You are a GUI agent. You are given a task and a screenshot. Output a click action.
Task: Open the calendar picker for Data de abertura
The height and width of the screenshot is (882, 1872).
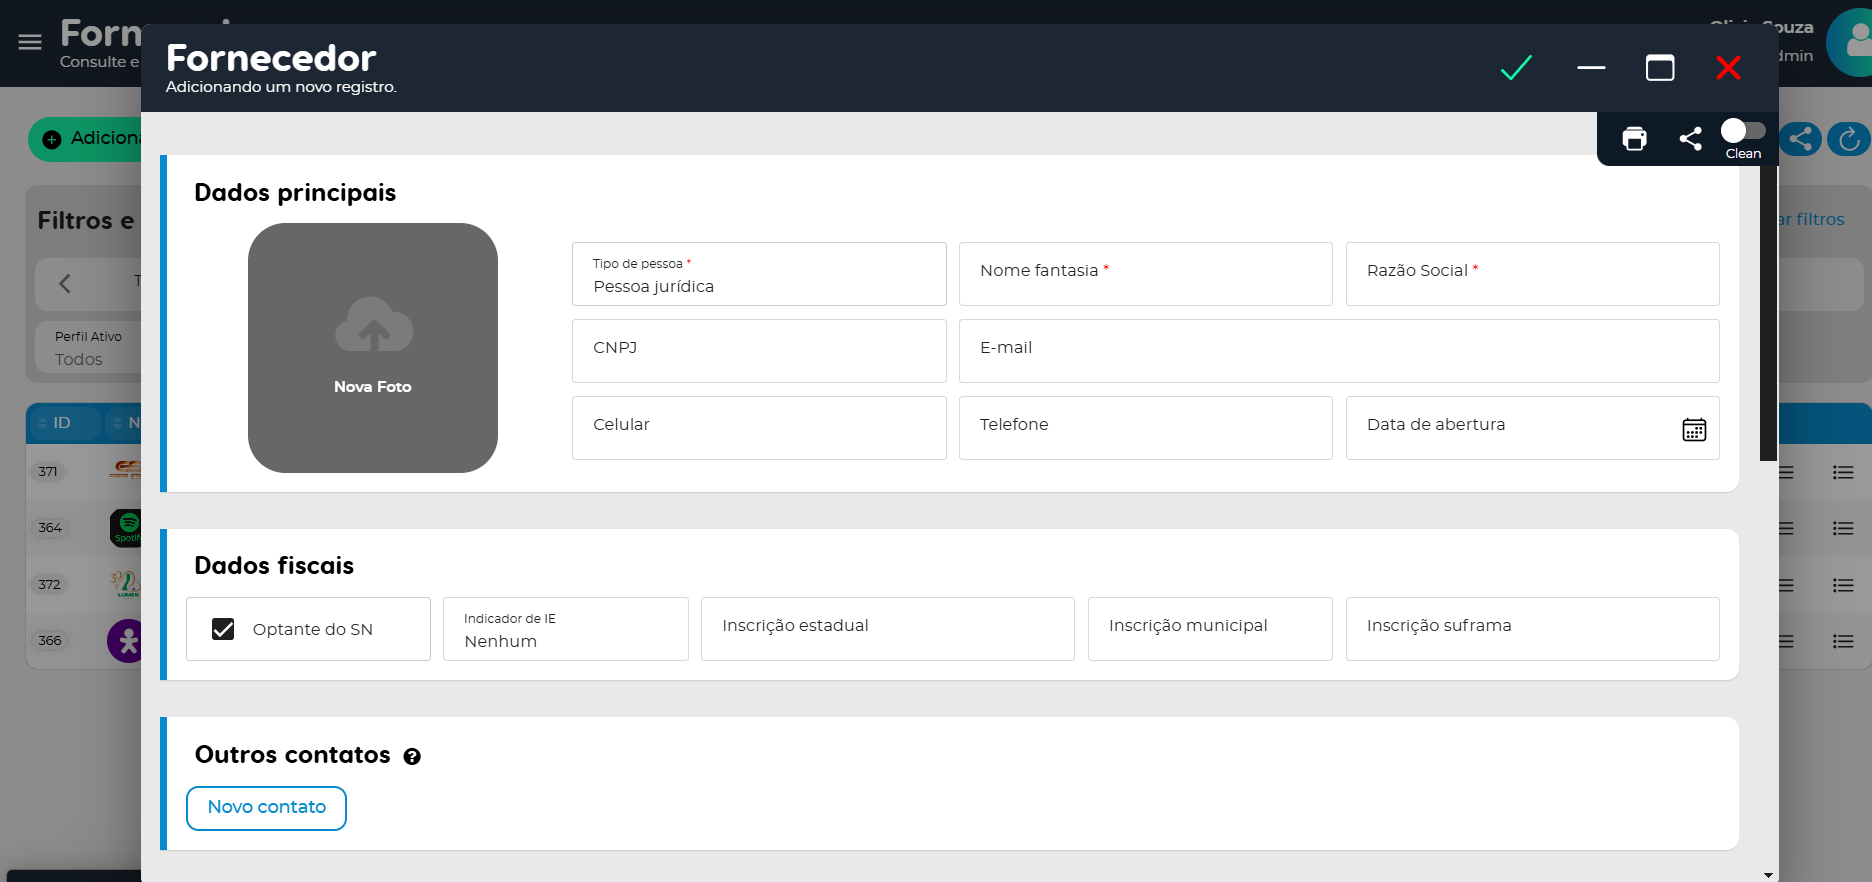(x=1693, y=429)
